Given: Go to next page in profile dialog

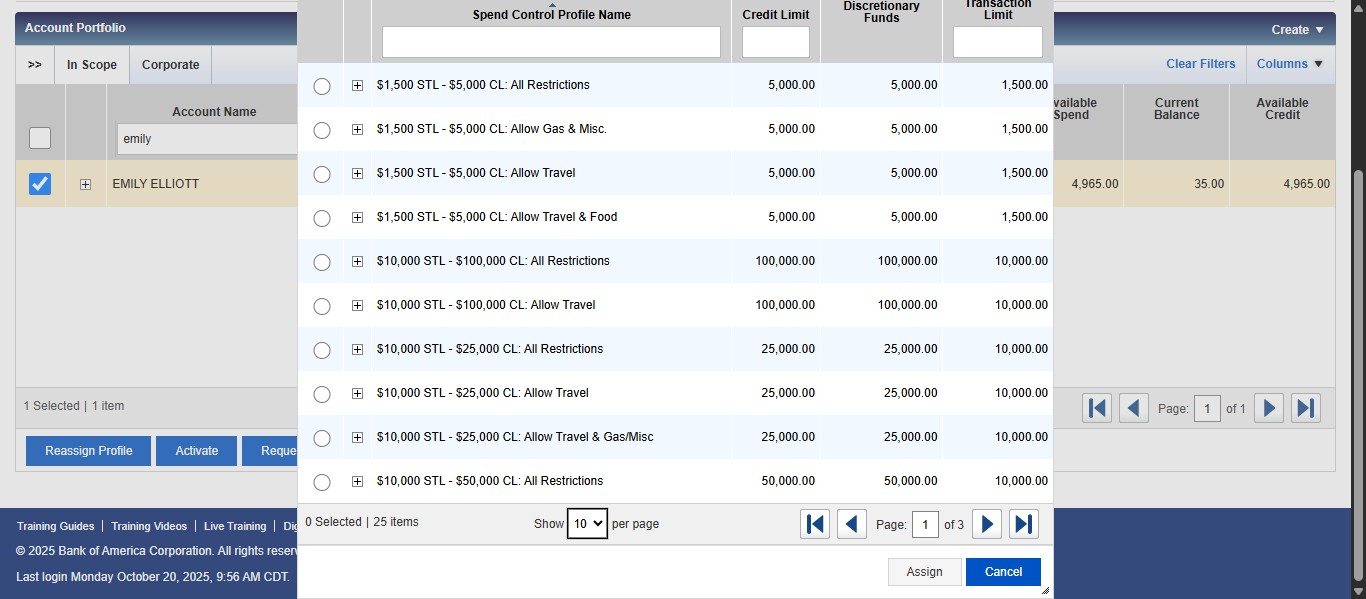Looking at the screenshot, I should click(987, 524).
